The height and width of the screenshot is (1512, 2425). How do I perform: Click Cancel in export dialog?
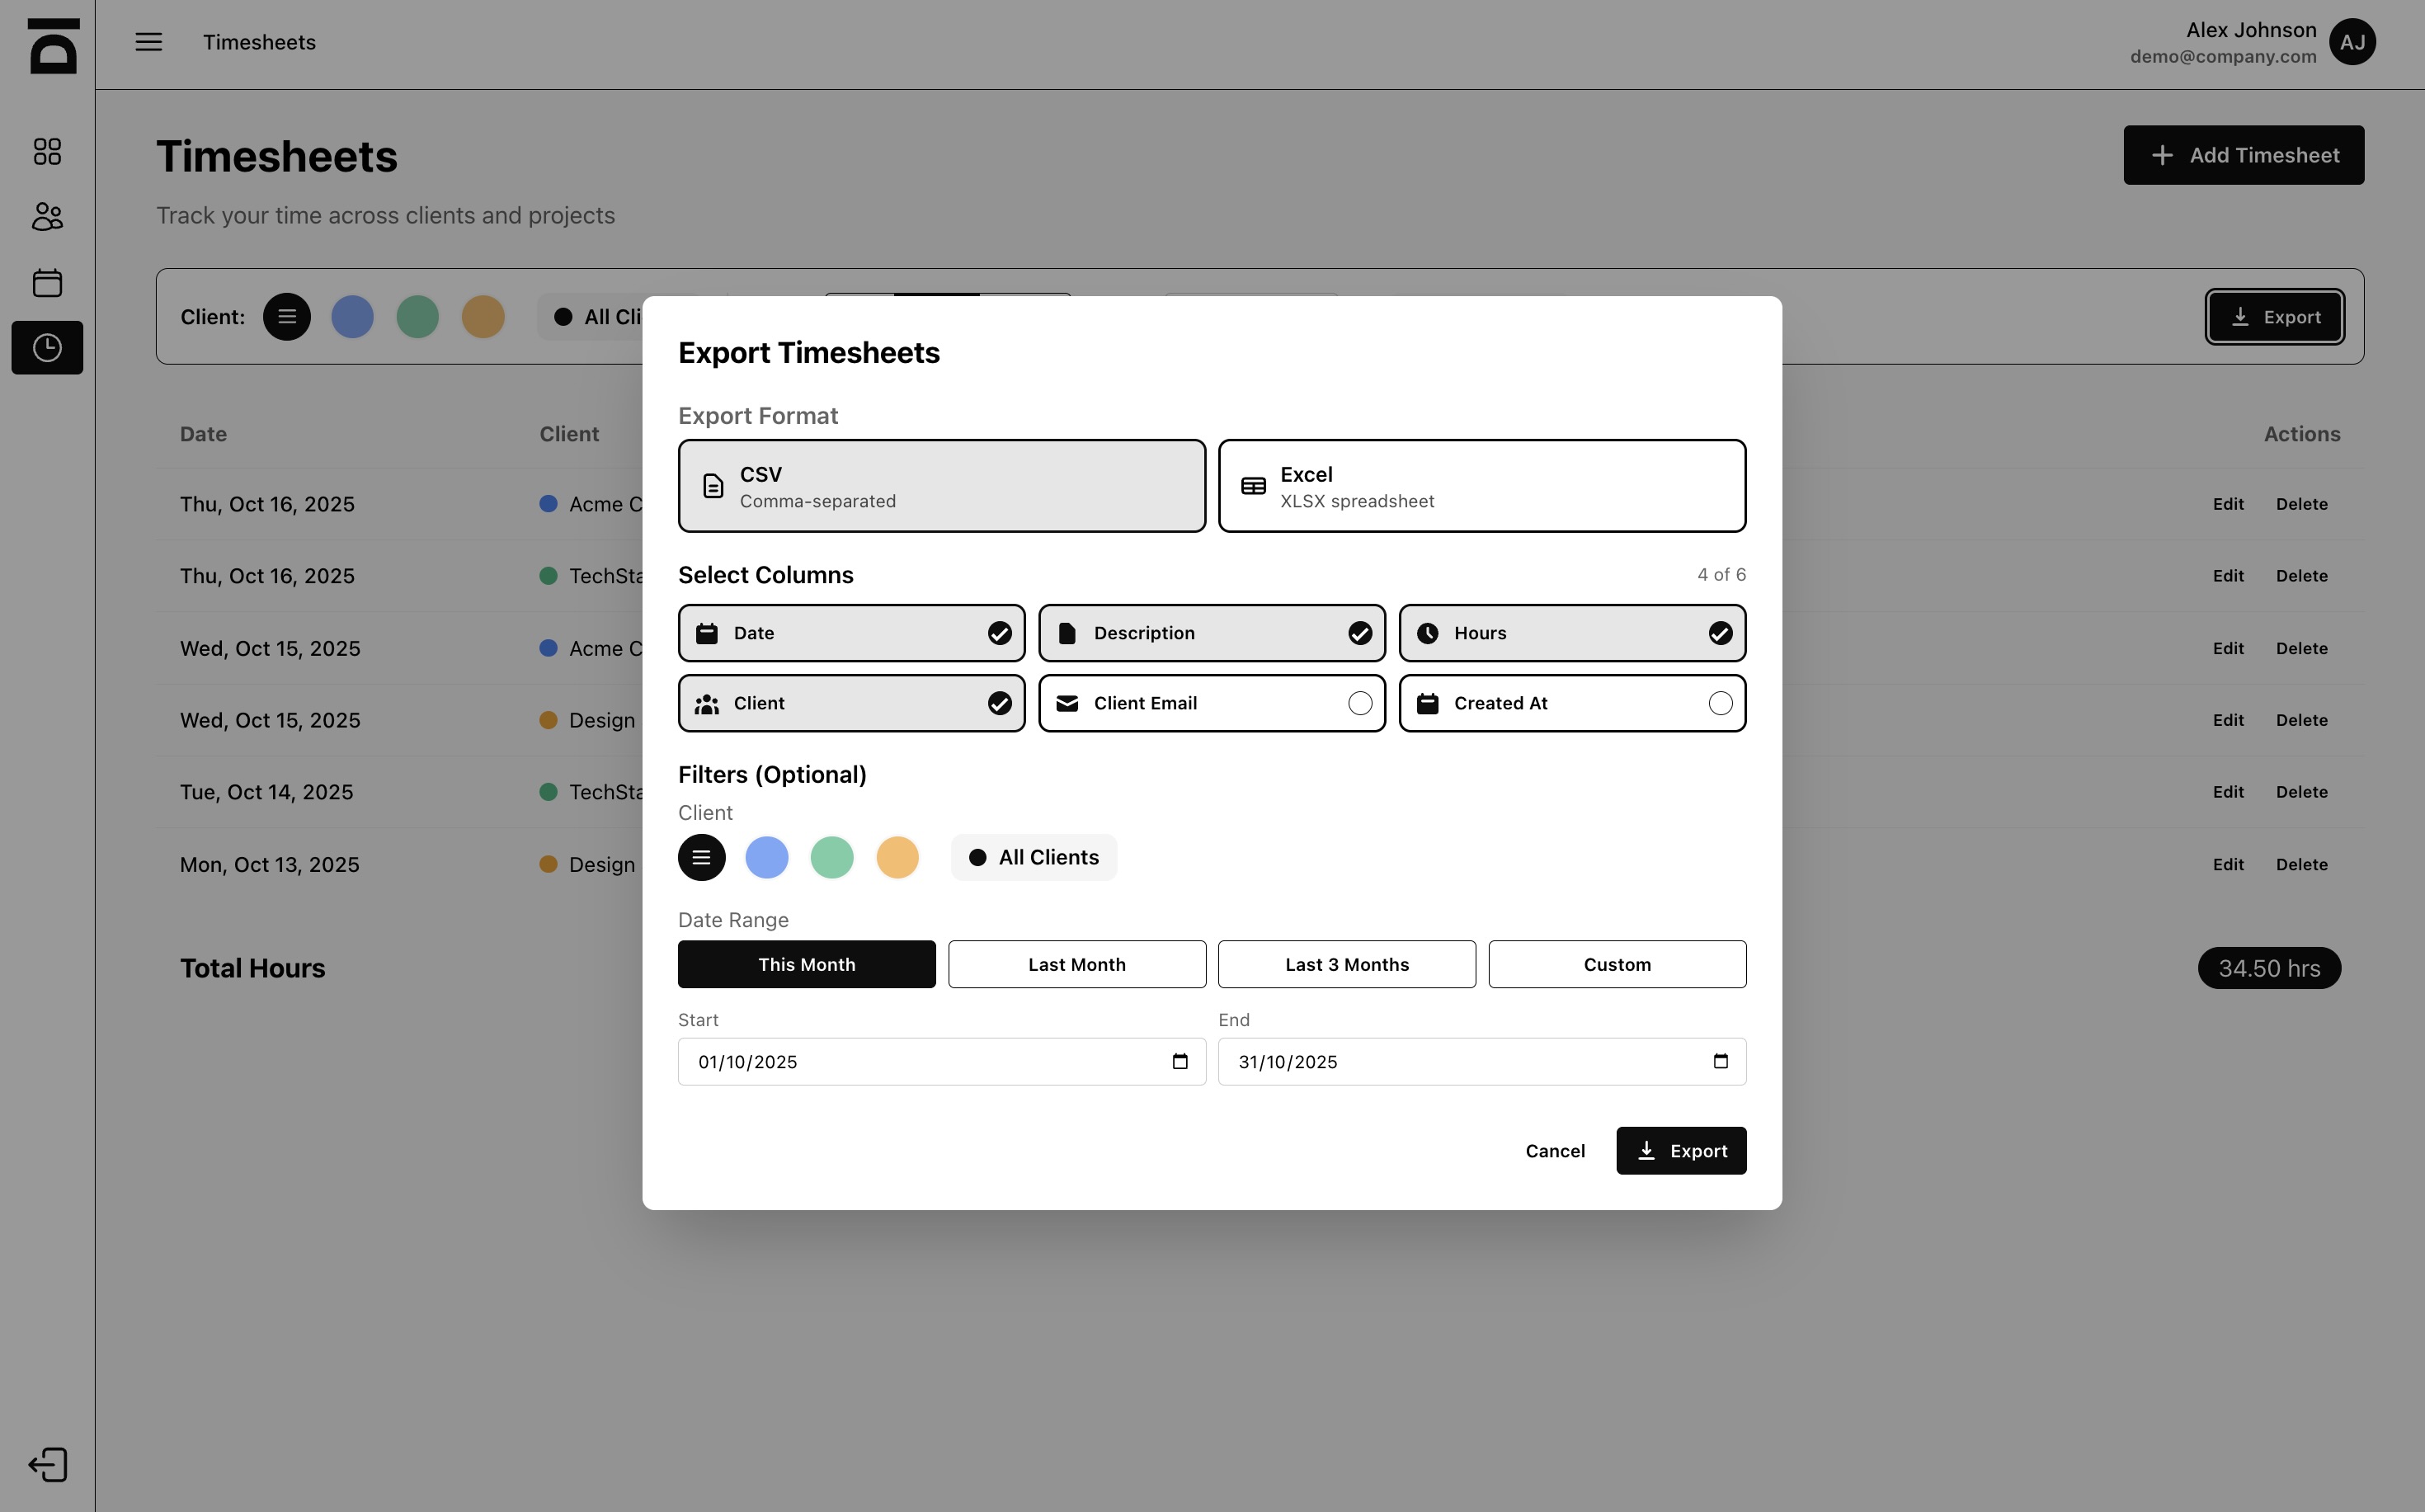click(1554, 1151)
